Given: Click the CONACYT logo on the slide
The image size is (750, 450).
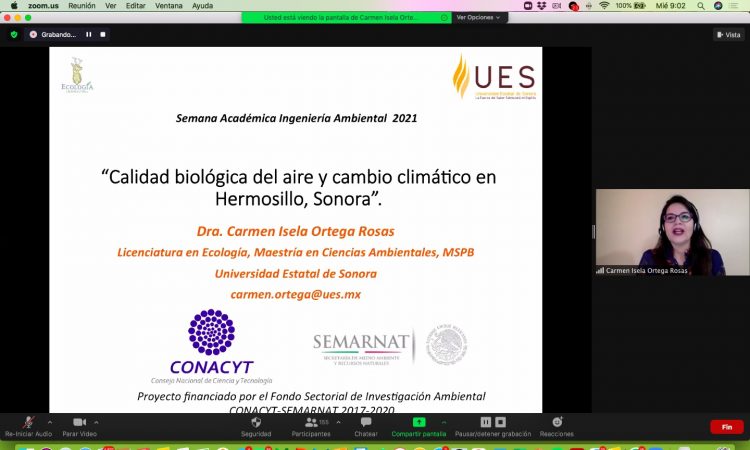Looking at the screenshot, I should tap(211, 346).
